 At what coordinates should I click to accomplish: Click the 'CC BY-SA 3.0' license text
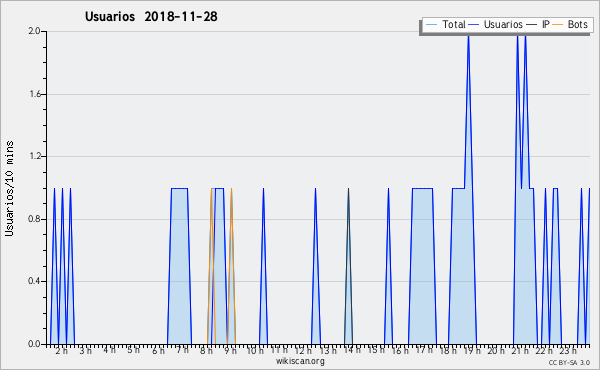[569, 363]
